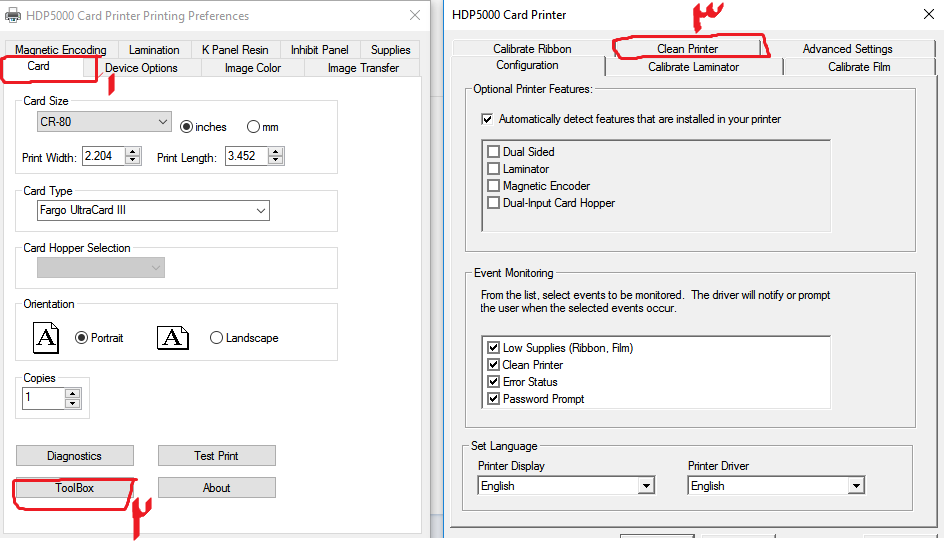Close the HDP5000 Card Printer toolbox window

tap(929, 14)
